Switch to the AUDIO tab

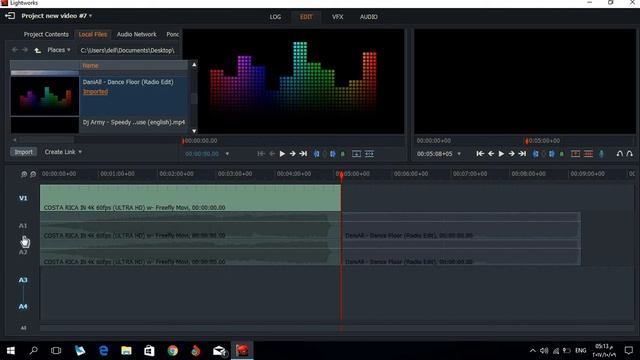(369, 17)
